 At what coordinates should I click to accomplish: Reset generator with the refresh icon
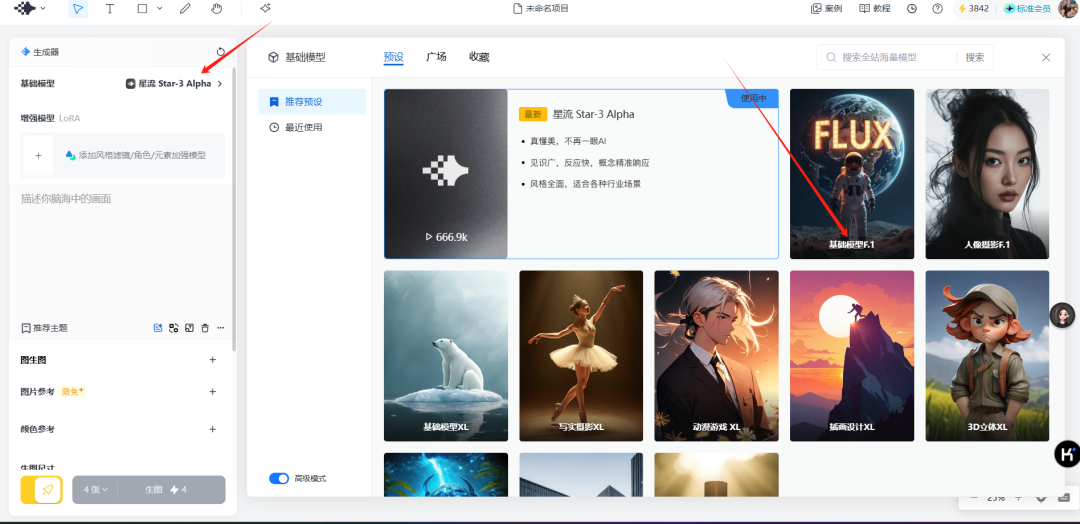(221, 52)
